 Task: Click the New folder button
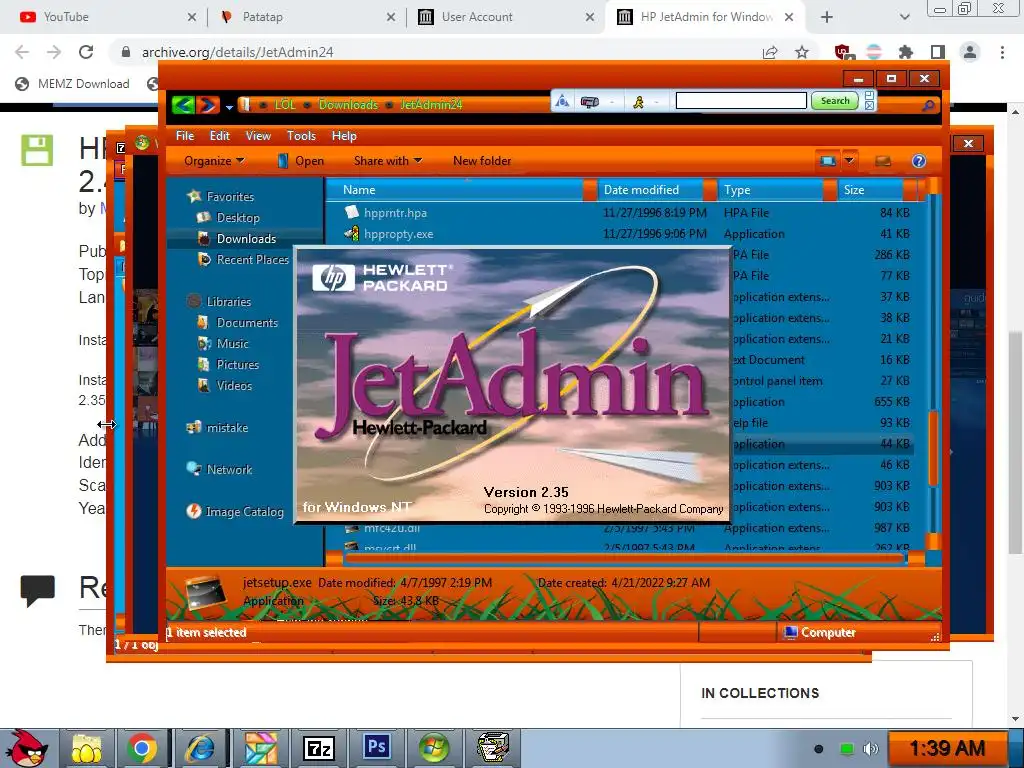point(482,161)
